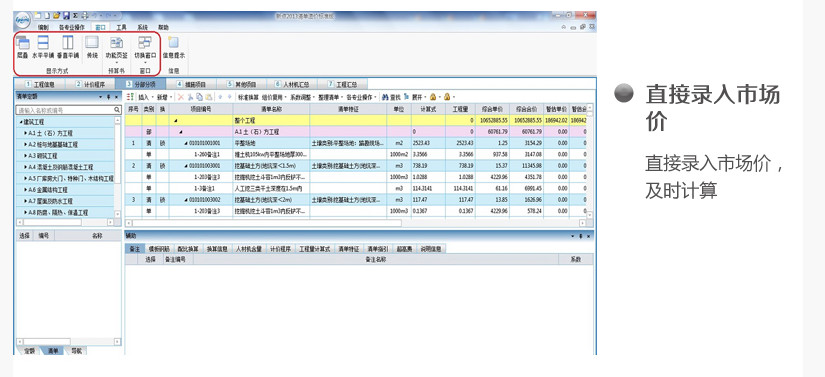This screenshot has width=825, height=377.
Task: Switch to the 7 工程汇总 tab
Action: (x=343, y=84)
